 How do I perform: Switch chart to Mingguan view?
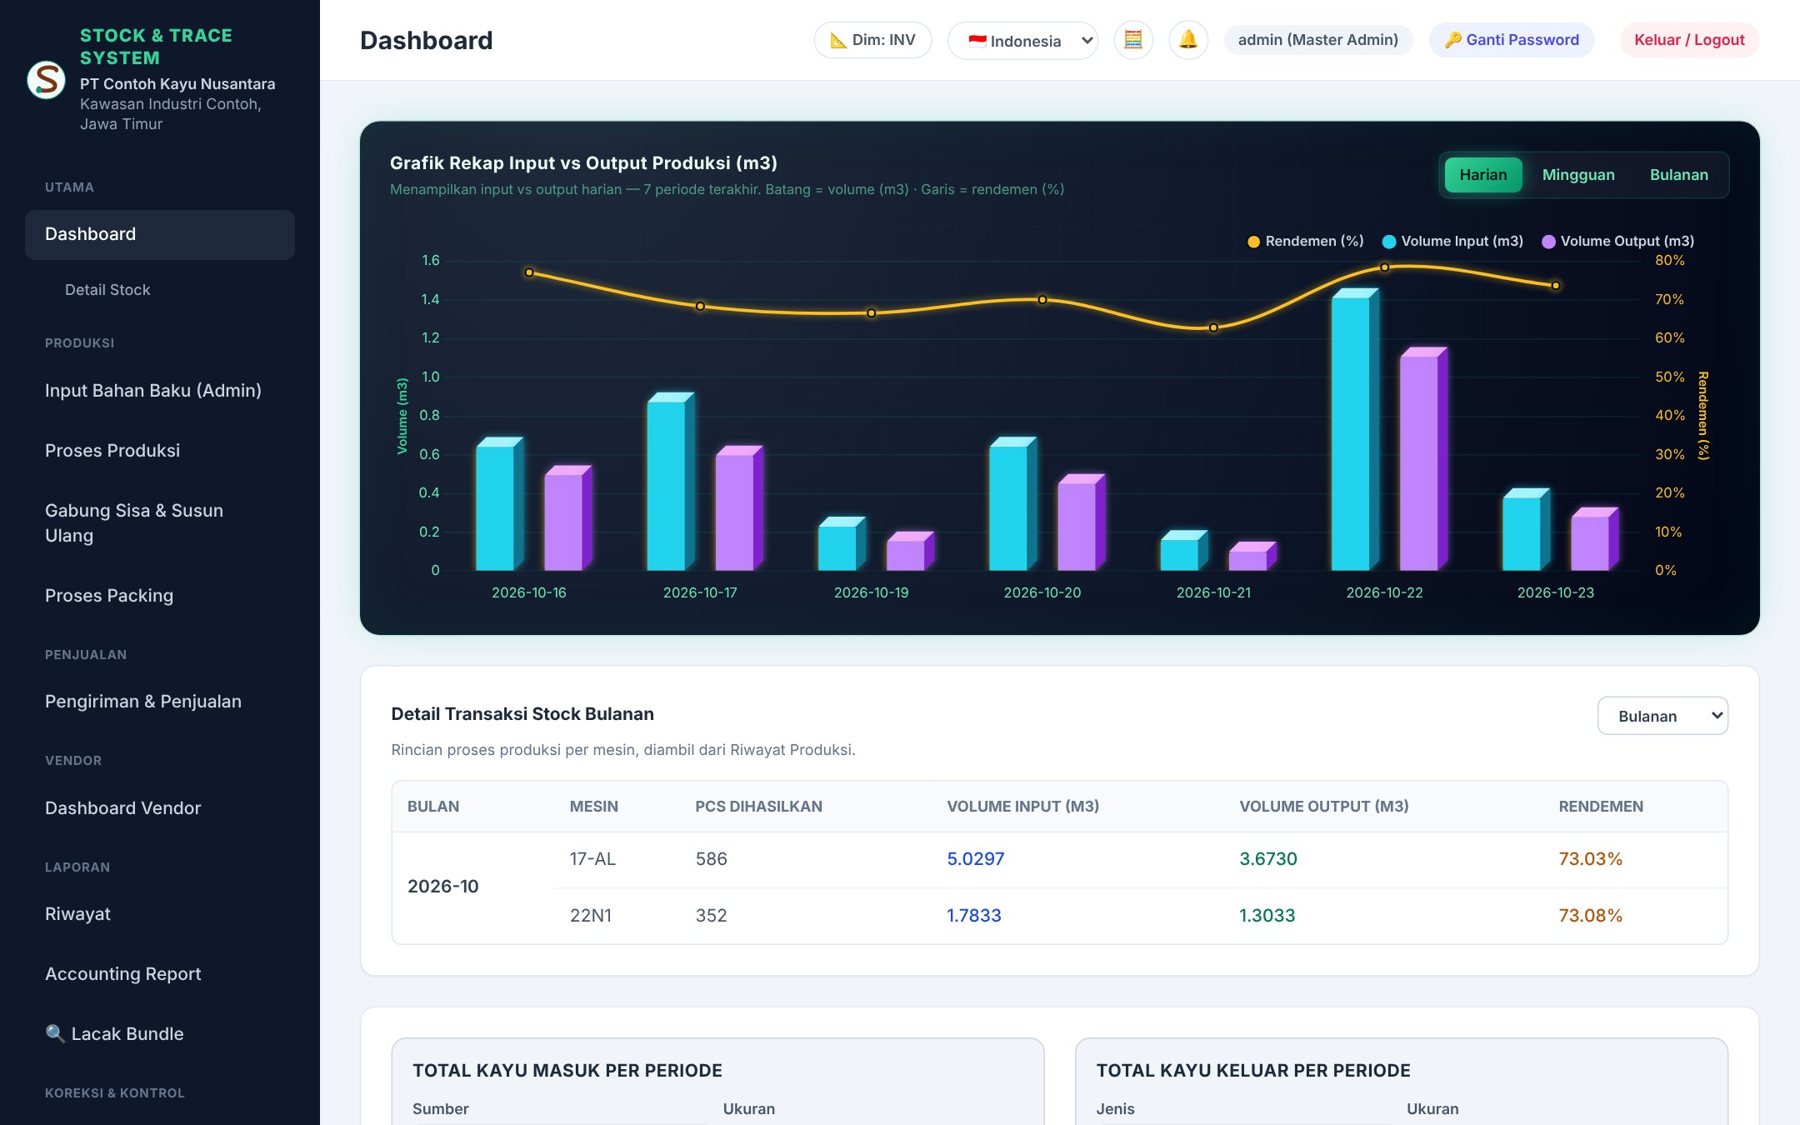[1578, 175]
